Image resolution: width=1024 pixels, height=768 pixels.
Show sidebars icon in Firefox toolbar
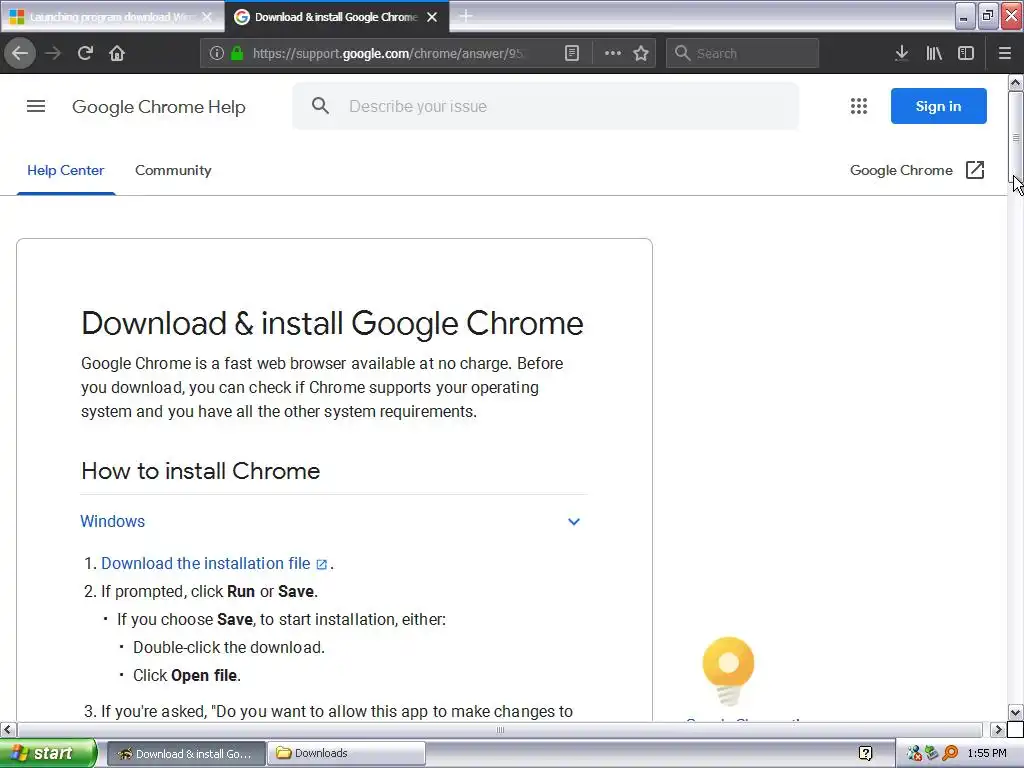966,53
